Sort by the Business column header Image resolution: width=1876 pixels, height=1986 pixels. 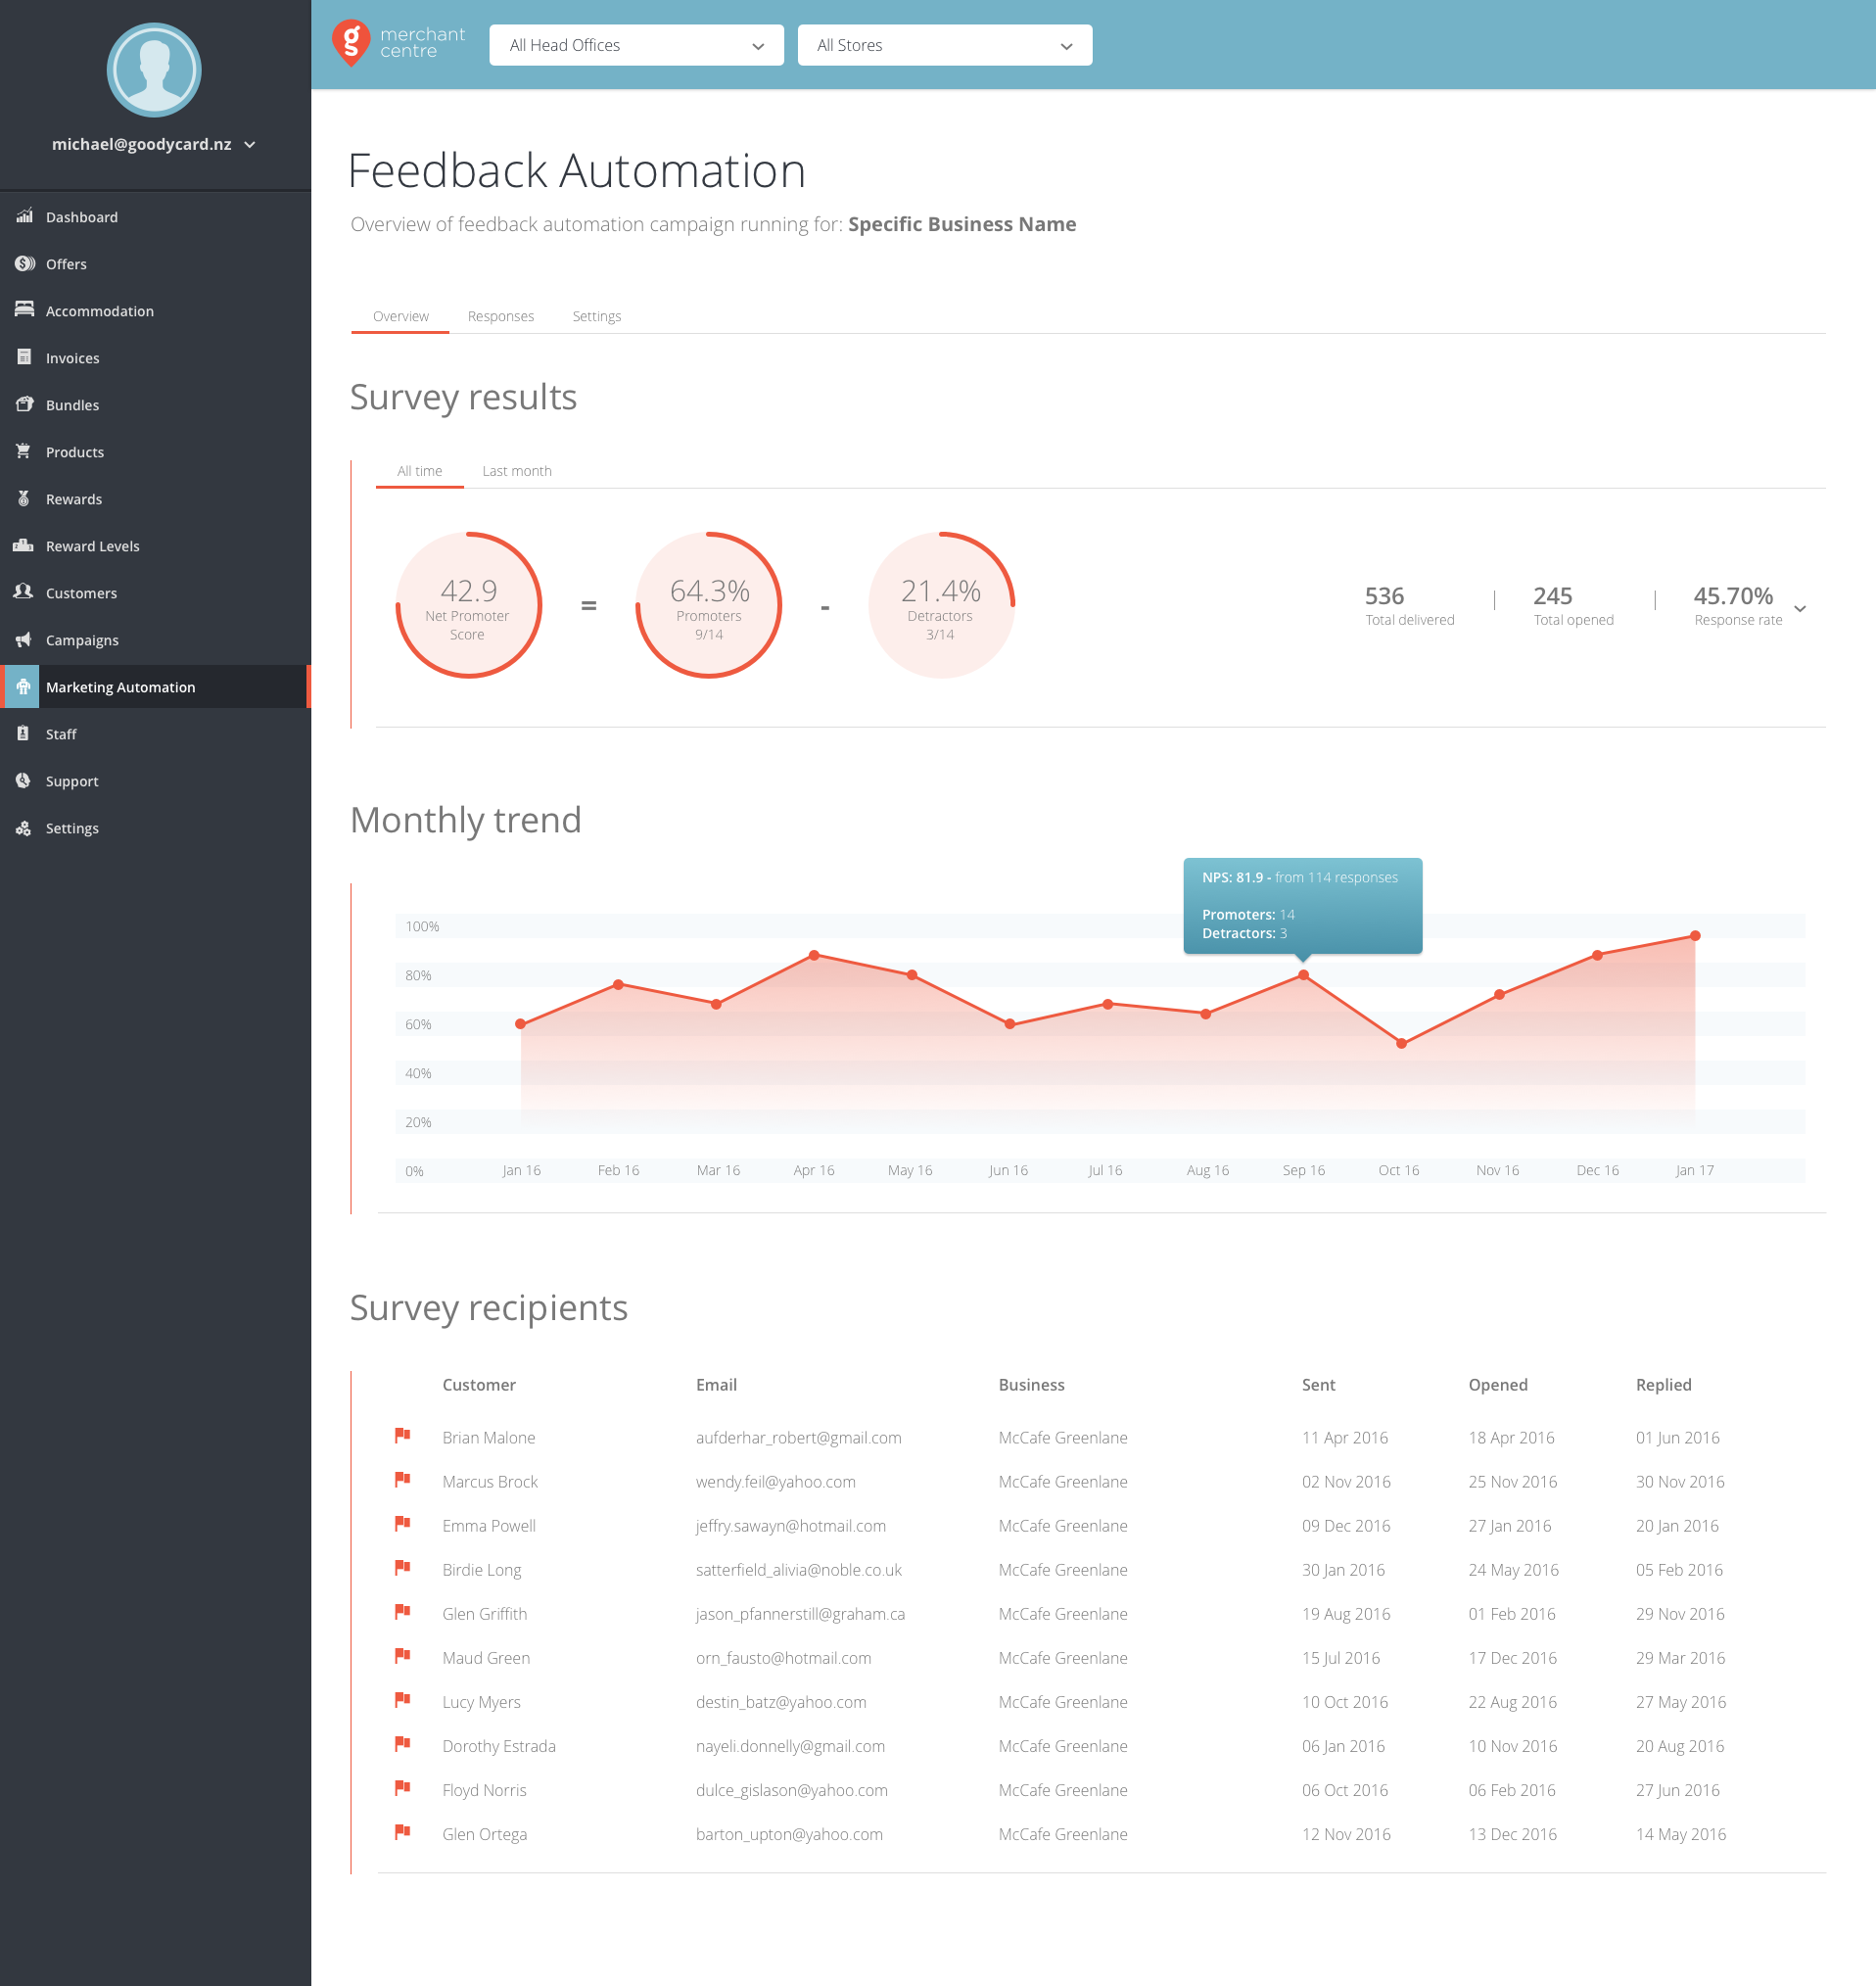click(1031, 1384)
